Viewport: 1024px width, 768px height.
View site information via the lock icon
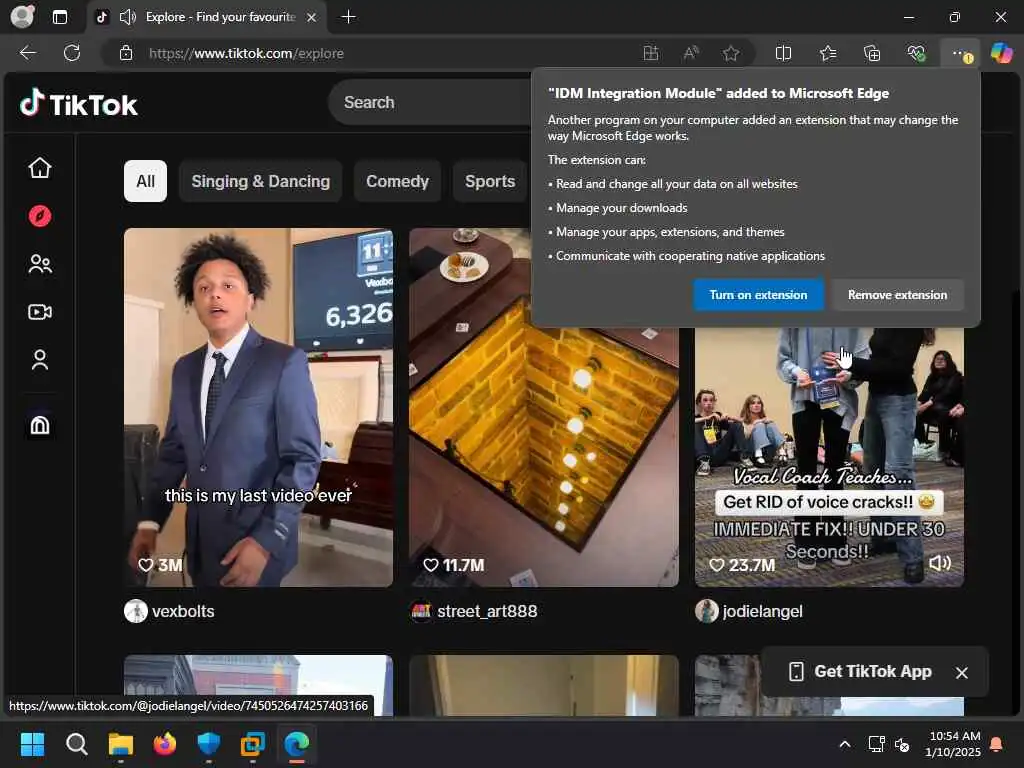pyautogui.click(x=126, y=54)
